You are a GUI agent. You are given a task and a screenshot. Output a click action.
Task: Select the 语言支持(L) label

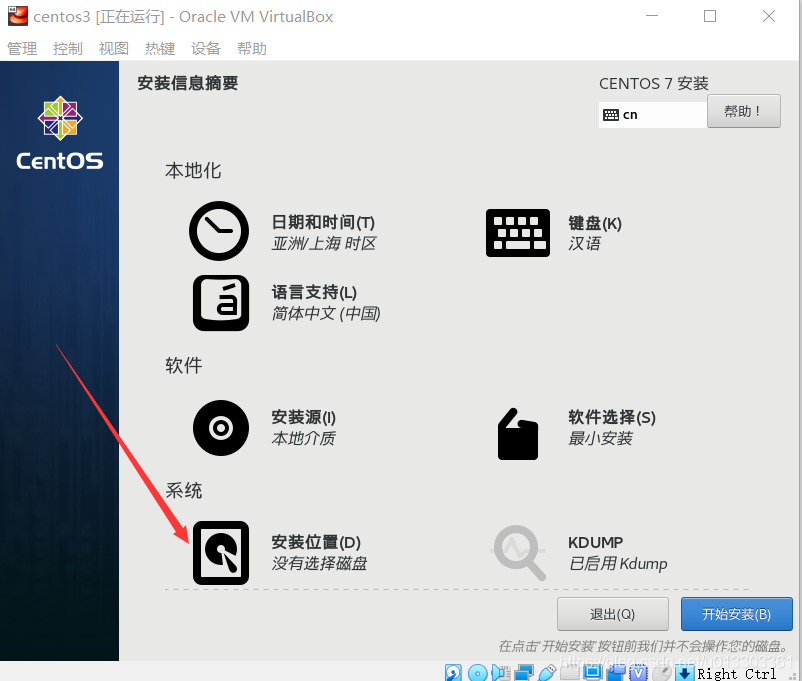(314, 292)
